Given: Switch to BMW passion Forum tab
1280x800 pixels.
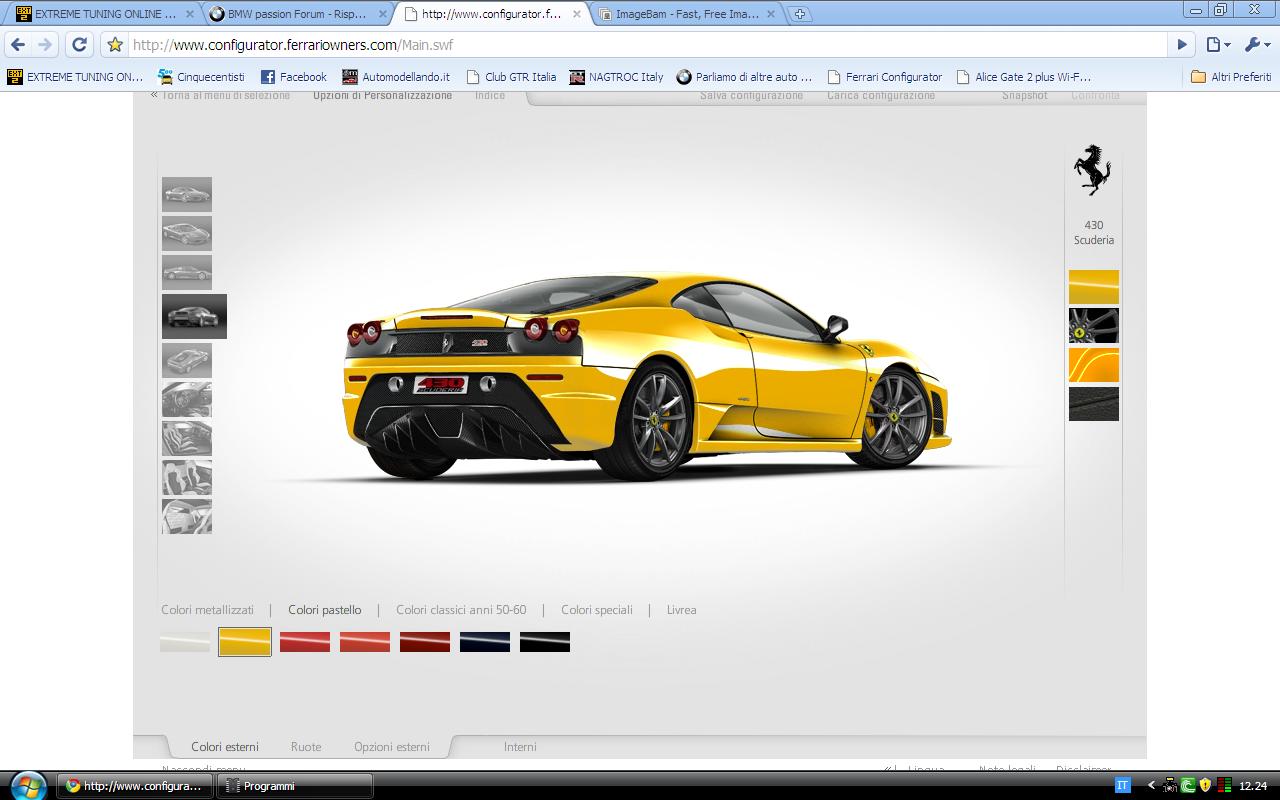Looking at the screenshot, I should click(x=297, y=14).
